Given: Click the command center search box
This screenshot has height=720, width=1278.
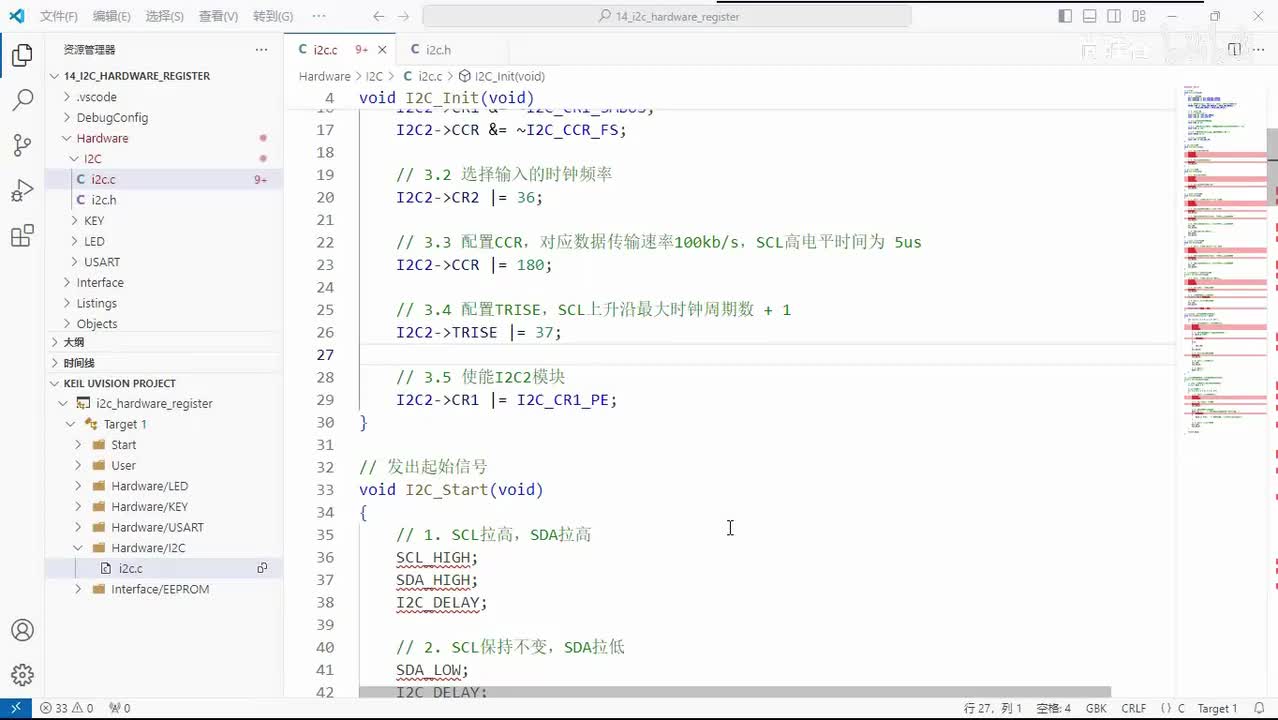Looking at the screenshot, I should tap(667, 16).
